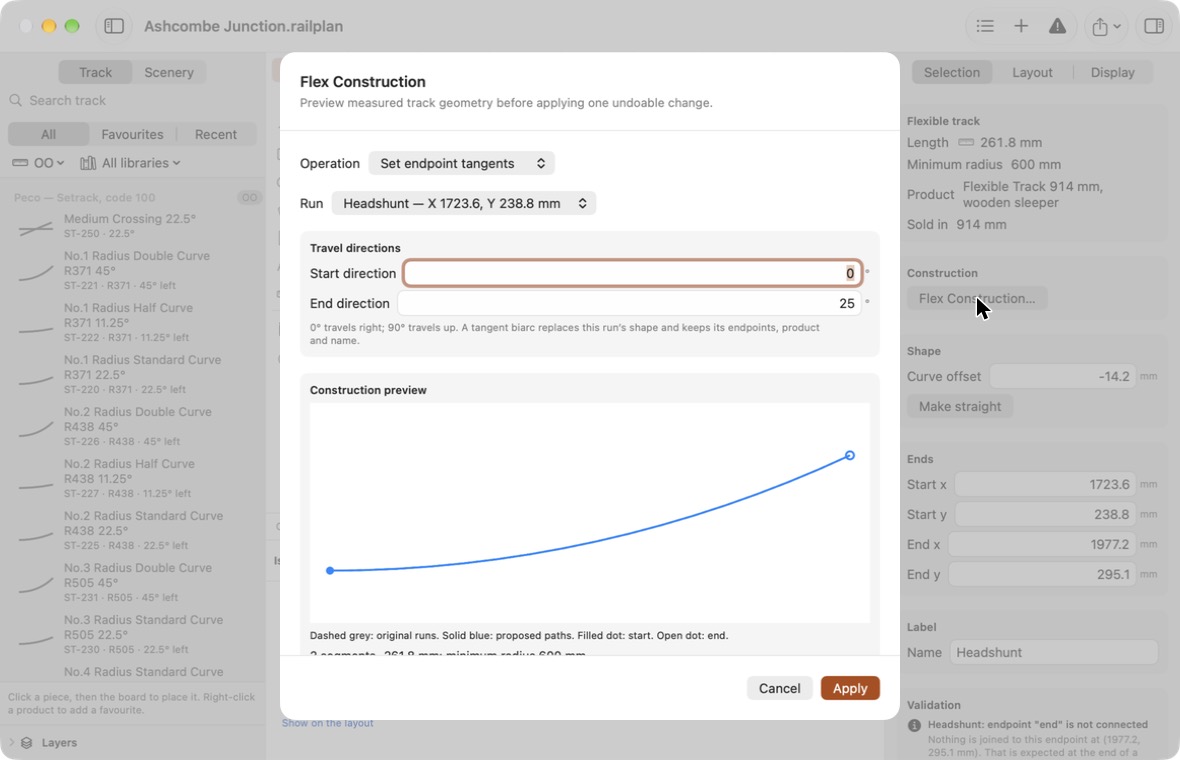The height and width of the screenshot is (760, 1180).
Task: Click the Show on the layout link
Action: tap(327, 723)
